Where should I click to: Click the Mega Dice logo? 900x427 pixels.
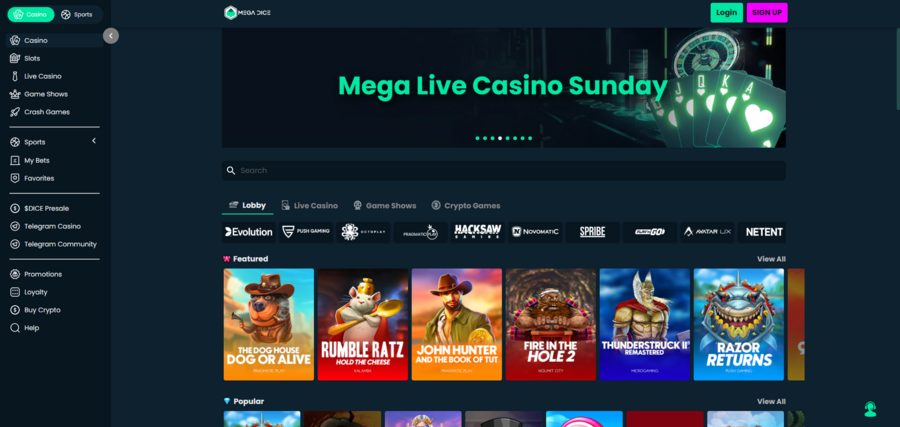pyautogui.click(x=247, y=13)
